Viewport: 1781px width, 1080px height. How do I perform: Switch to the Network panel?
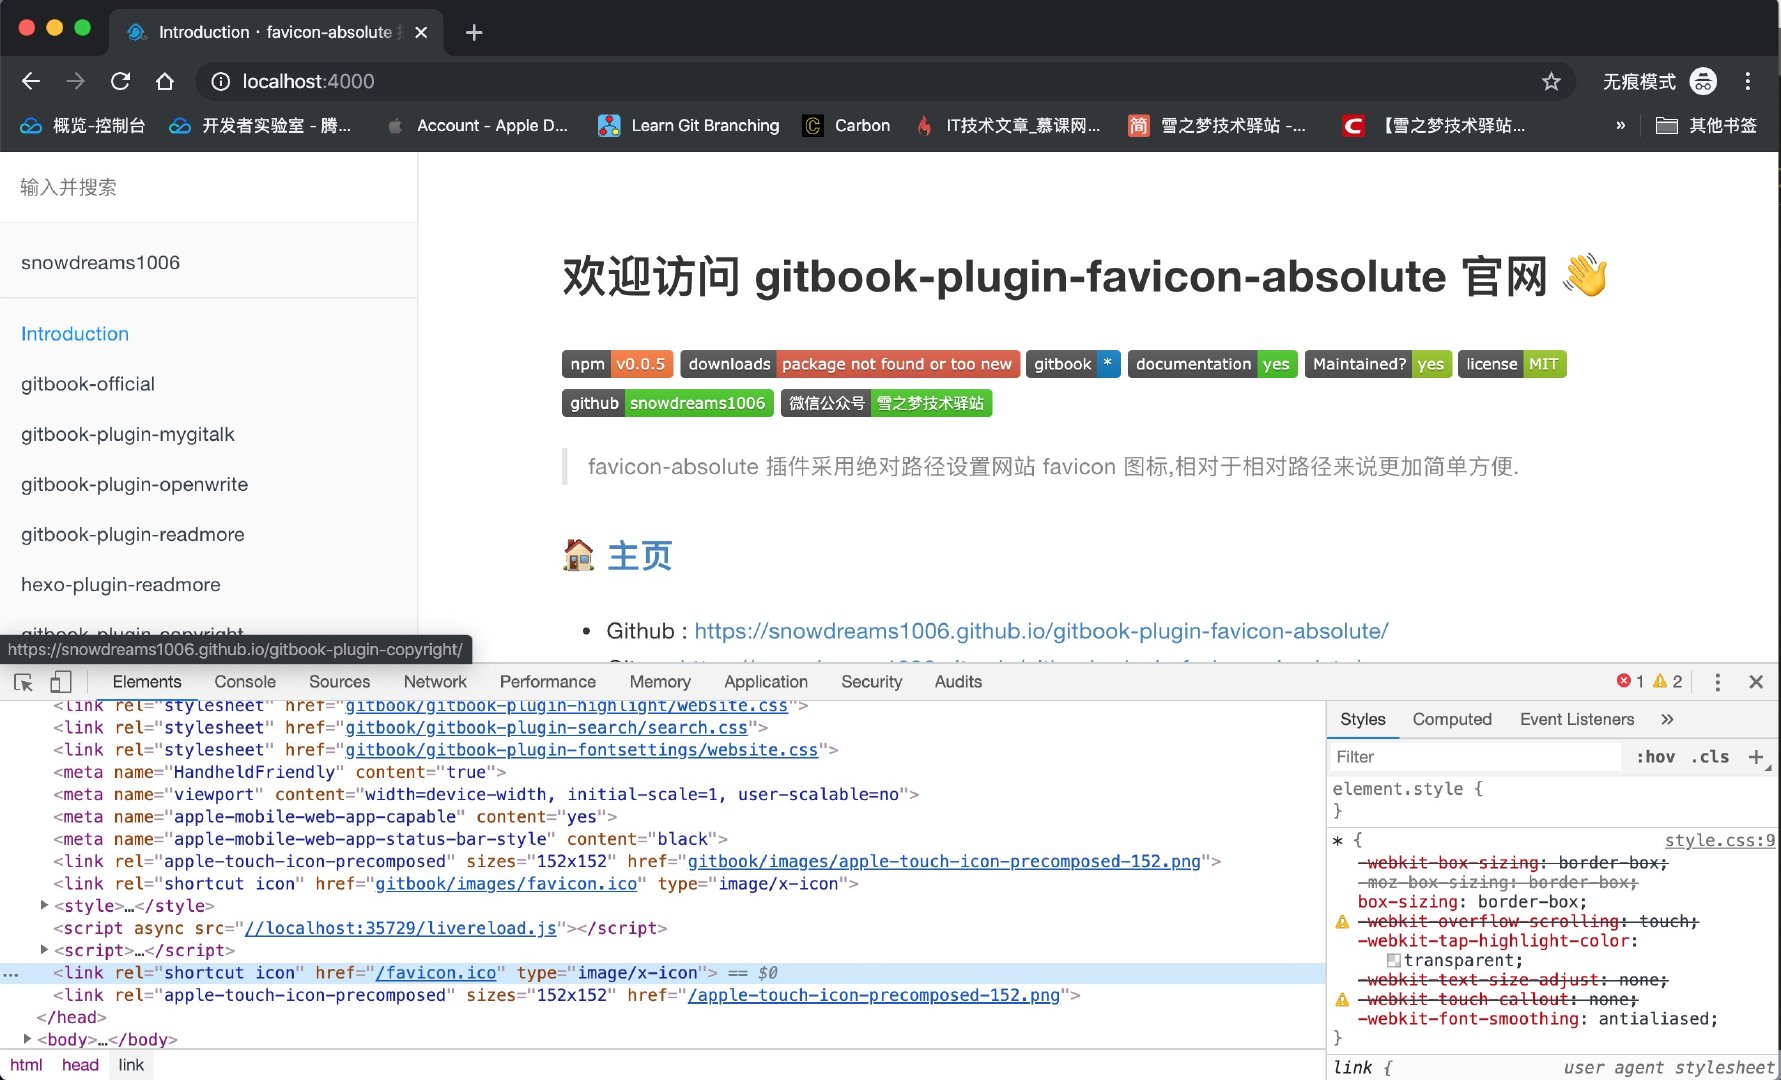[435, 681]
